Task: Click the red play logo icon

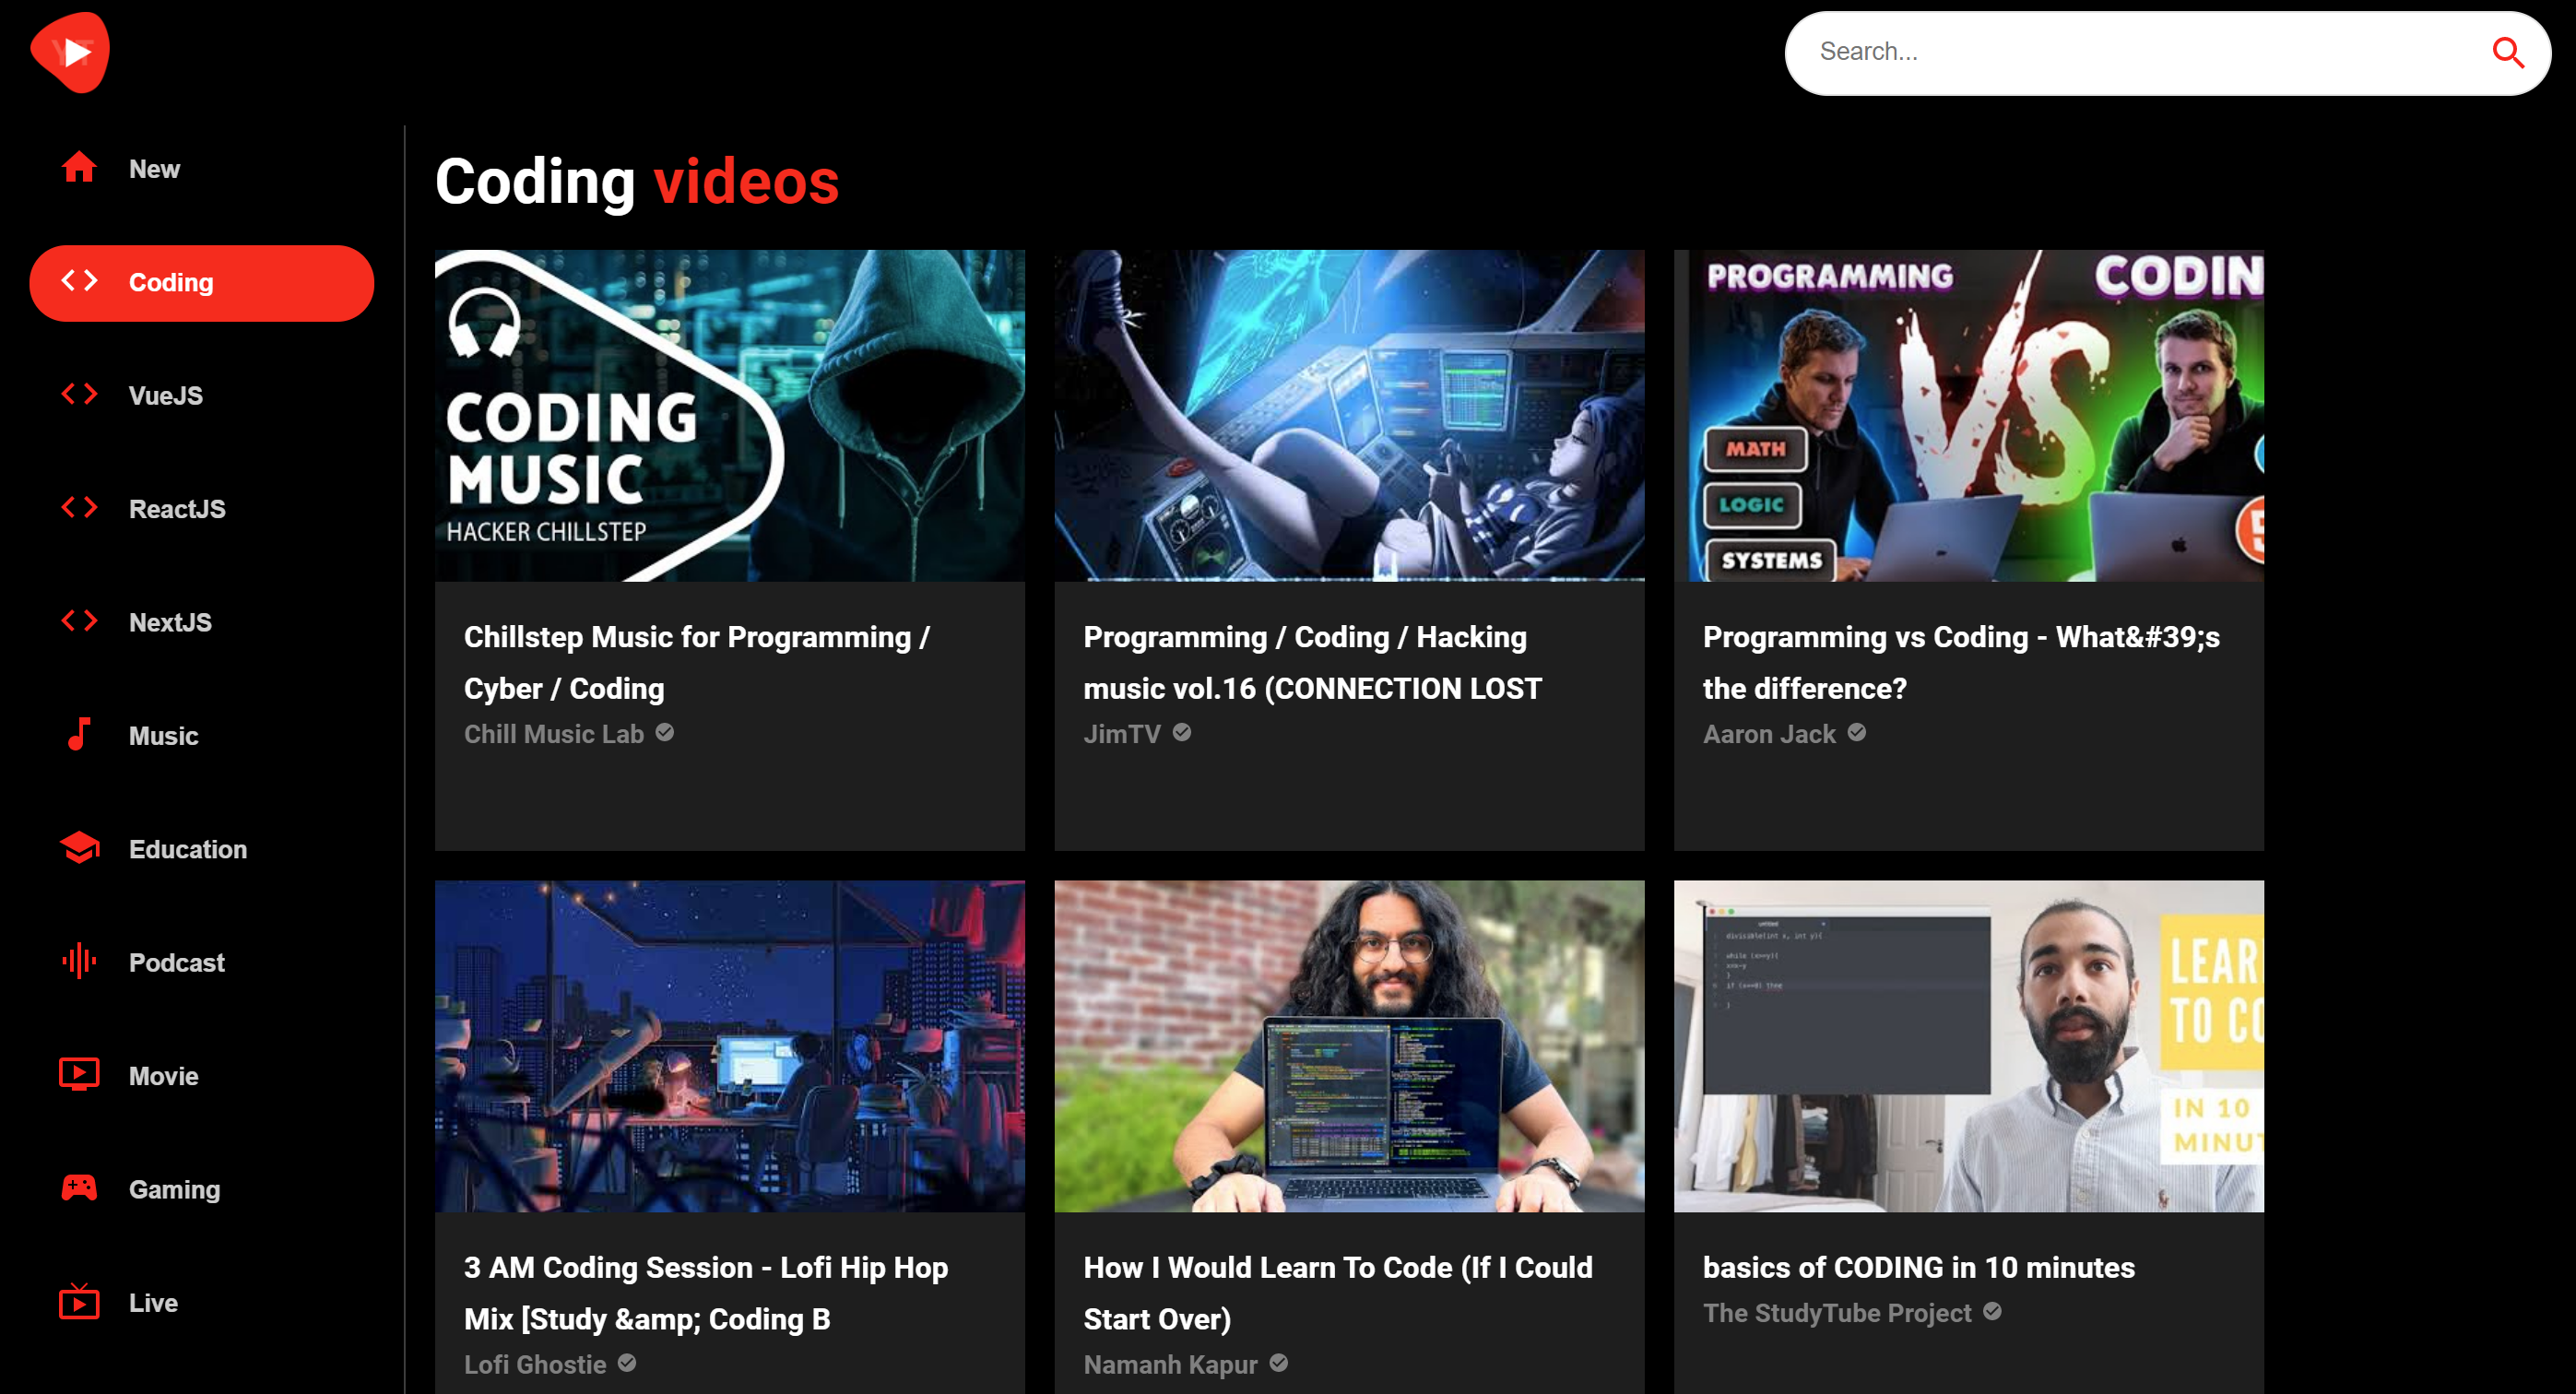Action: point(70,52)
